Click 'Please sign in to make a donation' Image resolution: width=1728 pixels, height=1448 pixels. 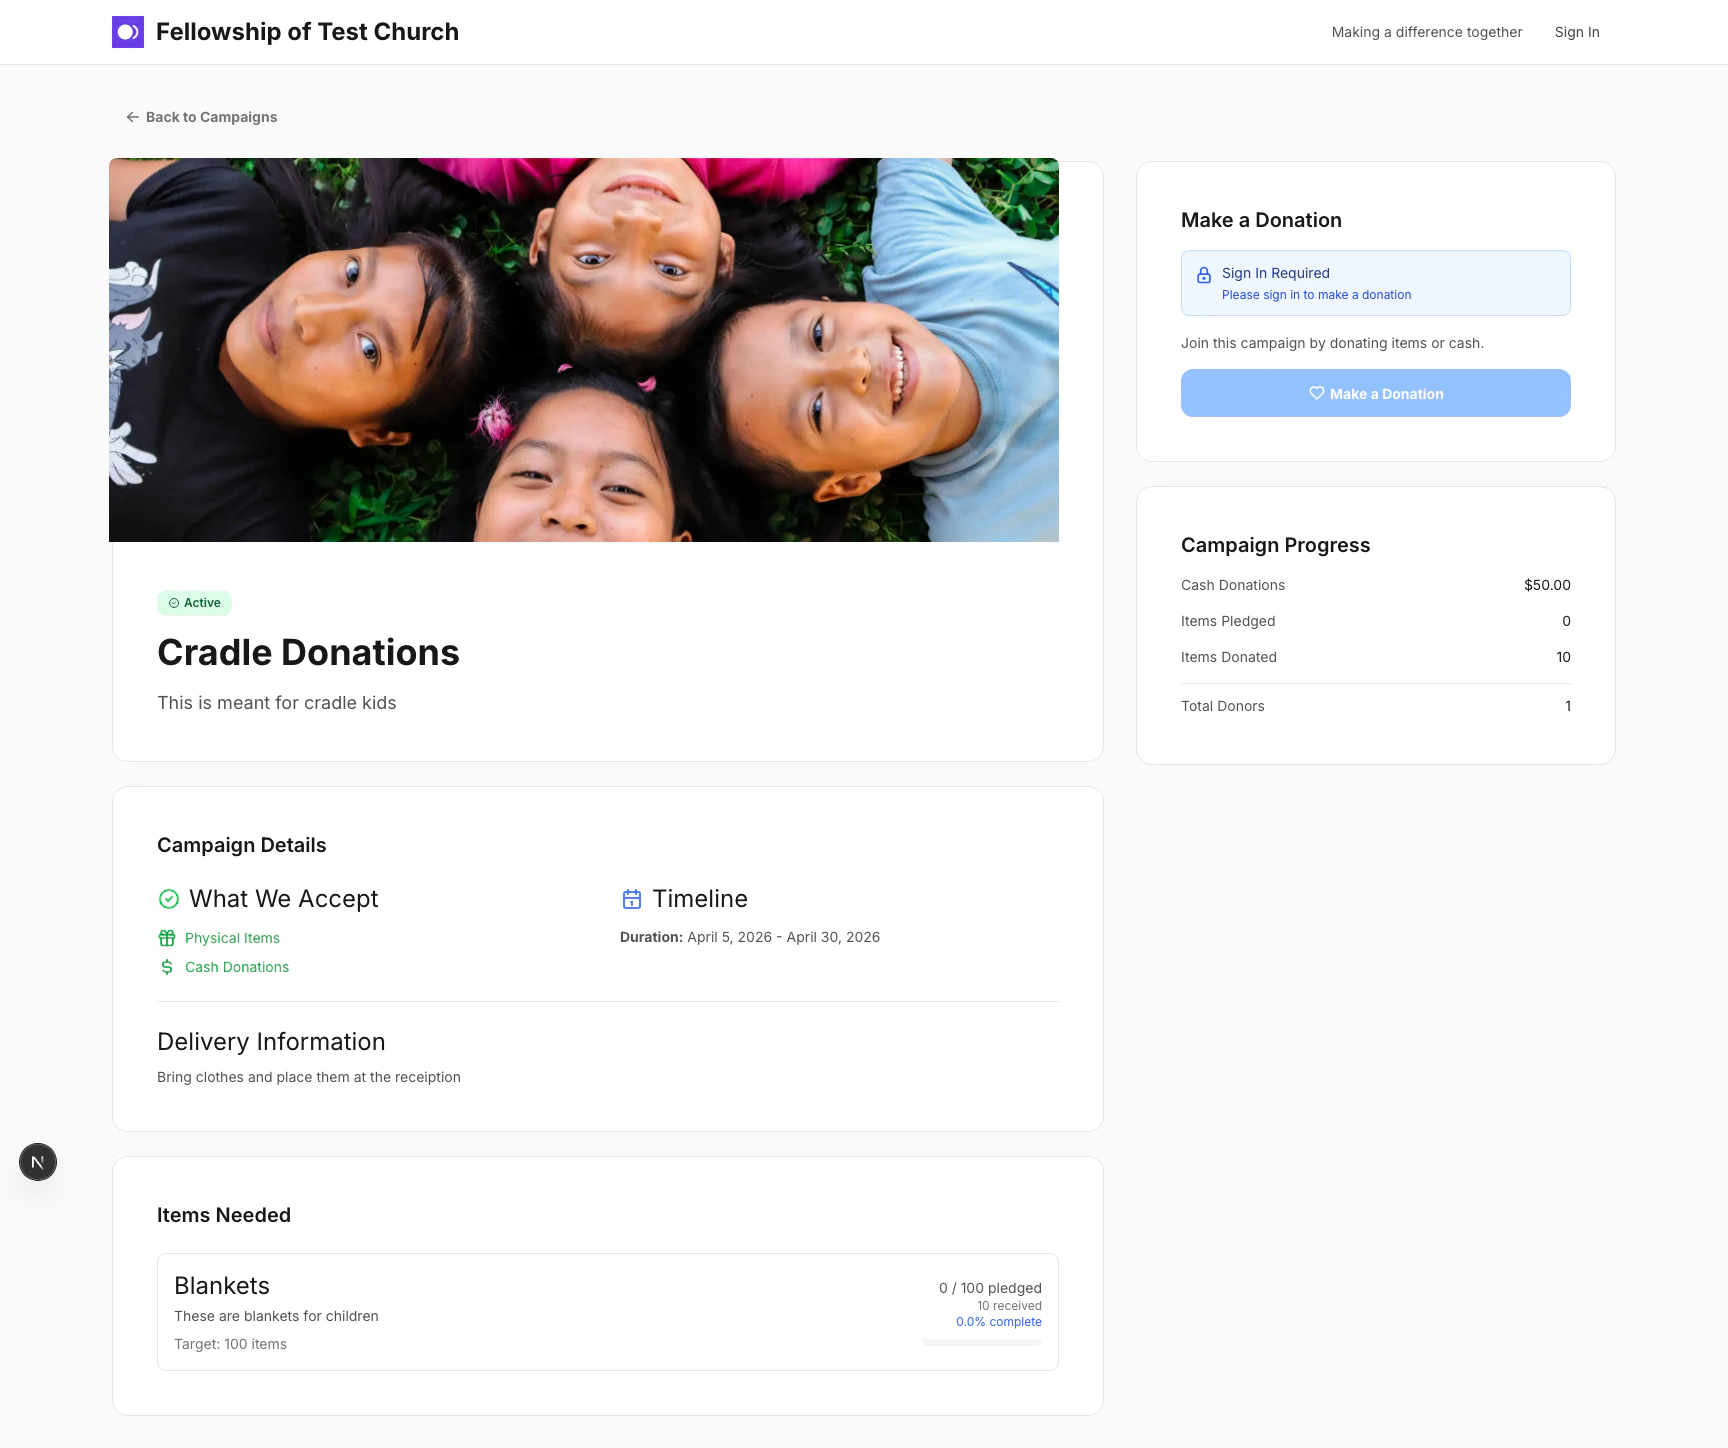[1316, 295]
